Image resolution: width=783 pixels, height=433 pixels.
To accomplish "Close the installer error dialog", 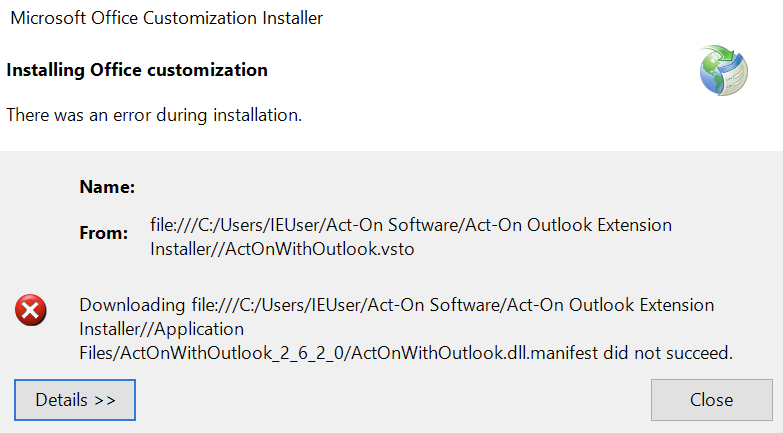I will pyautogui.click(x=712, y=400).
